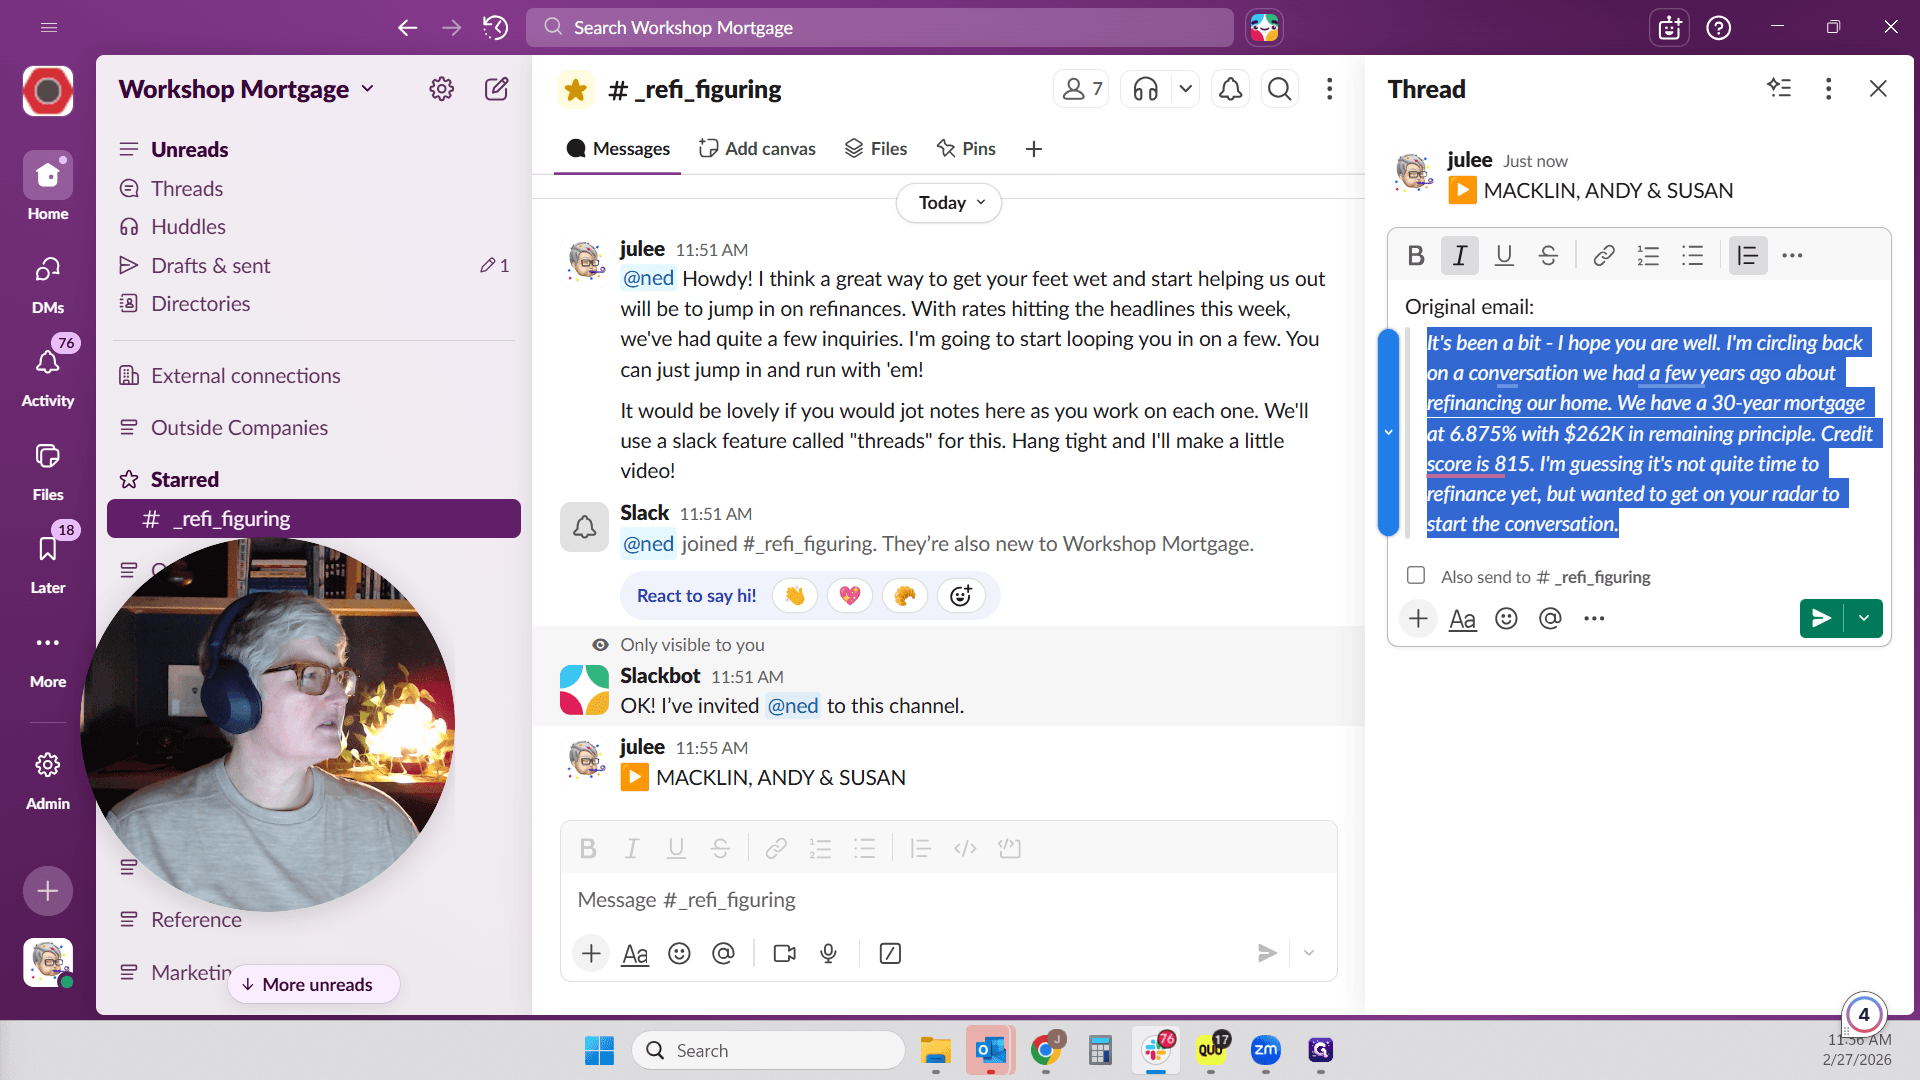
Task: View the 7 channel members
Action: (1081, 90)
